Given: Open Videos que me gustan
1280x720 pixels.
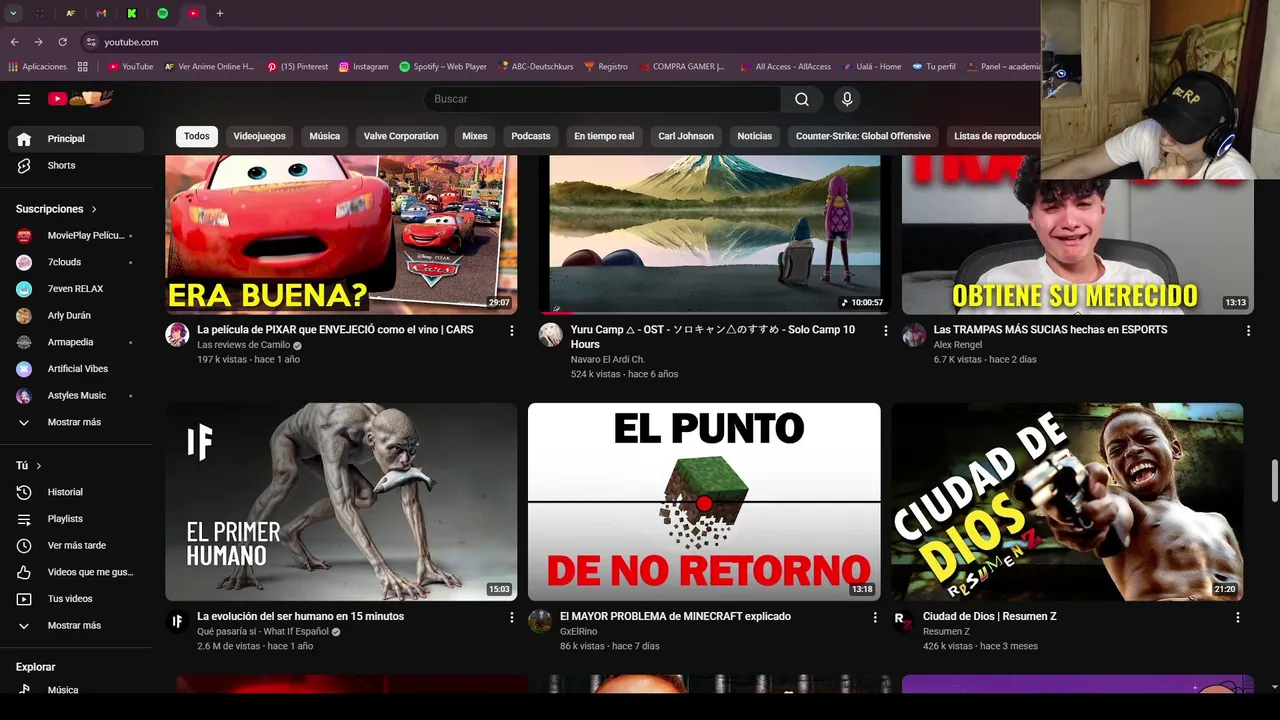Looking at the screenshot, I should [x=76, y=572].
